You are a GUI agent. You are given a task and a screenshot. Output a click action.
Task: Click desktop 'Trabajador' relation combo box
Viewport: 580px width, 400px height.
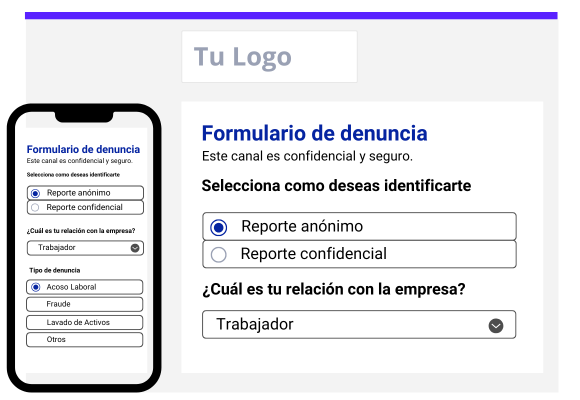(x=359, y=325)
